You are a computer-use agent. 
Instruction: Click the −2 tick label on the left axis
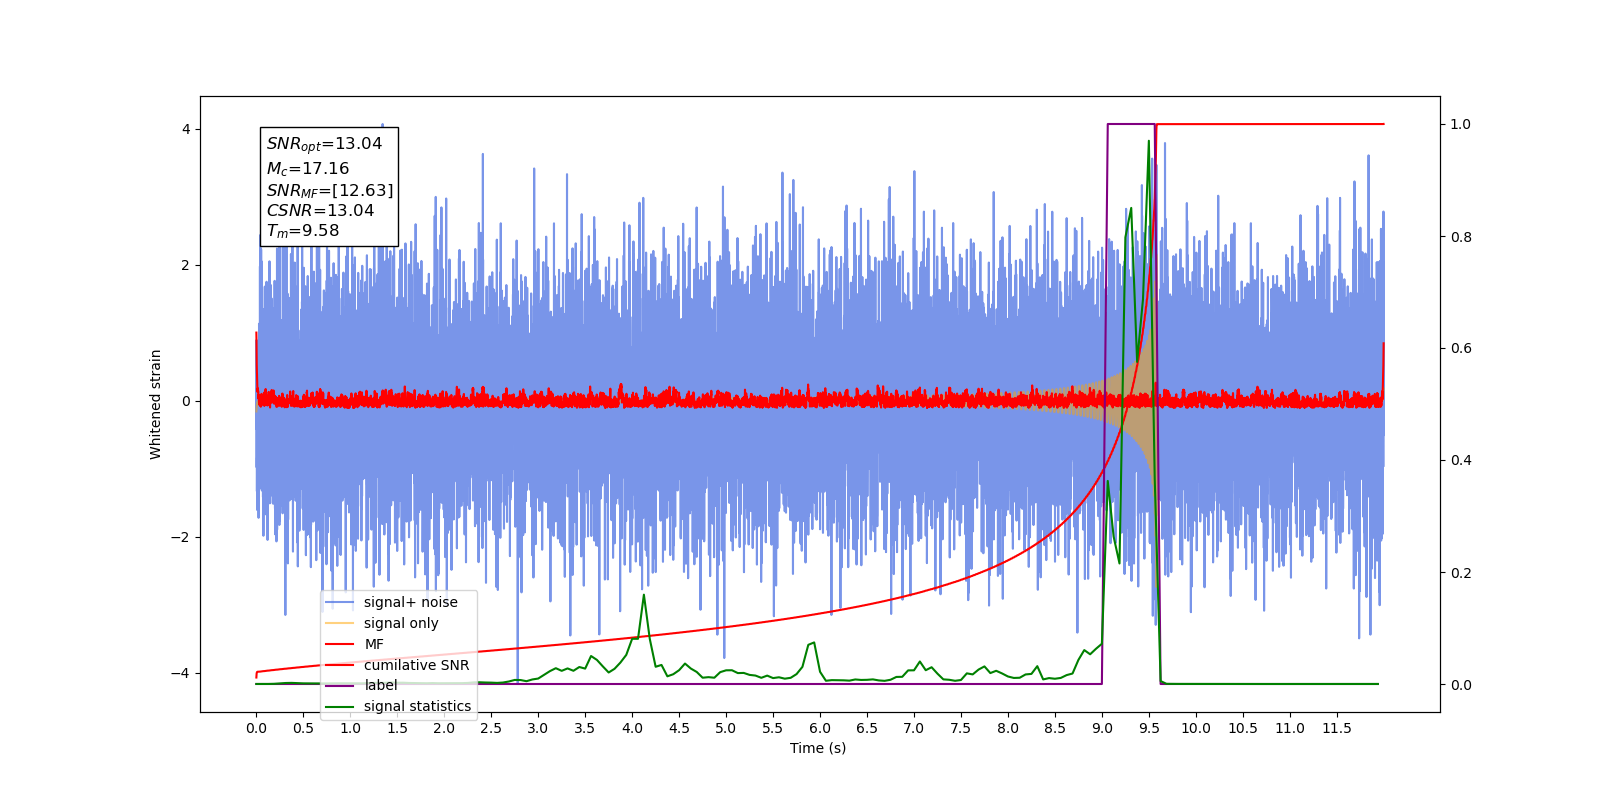(x=181, y=537)
